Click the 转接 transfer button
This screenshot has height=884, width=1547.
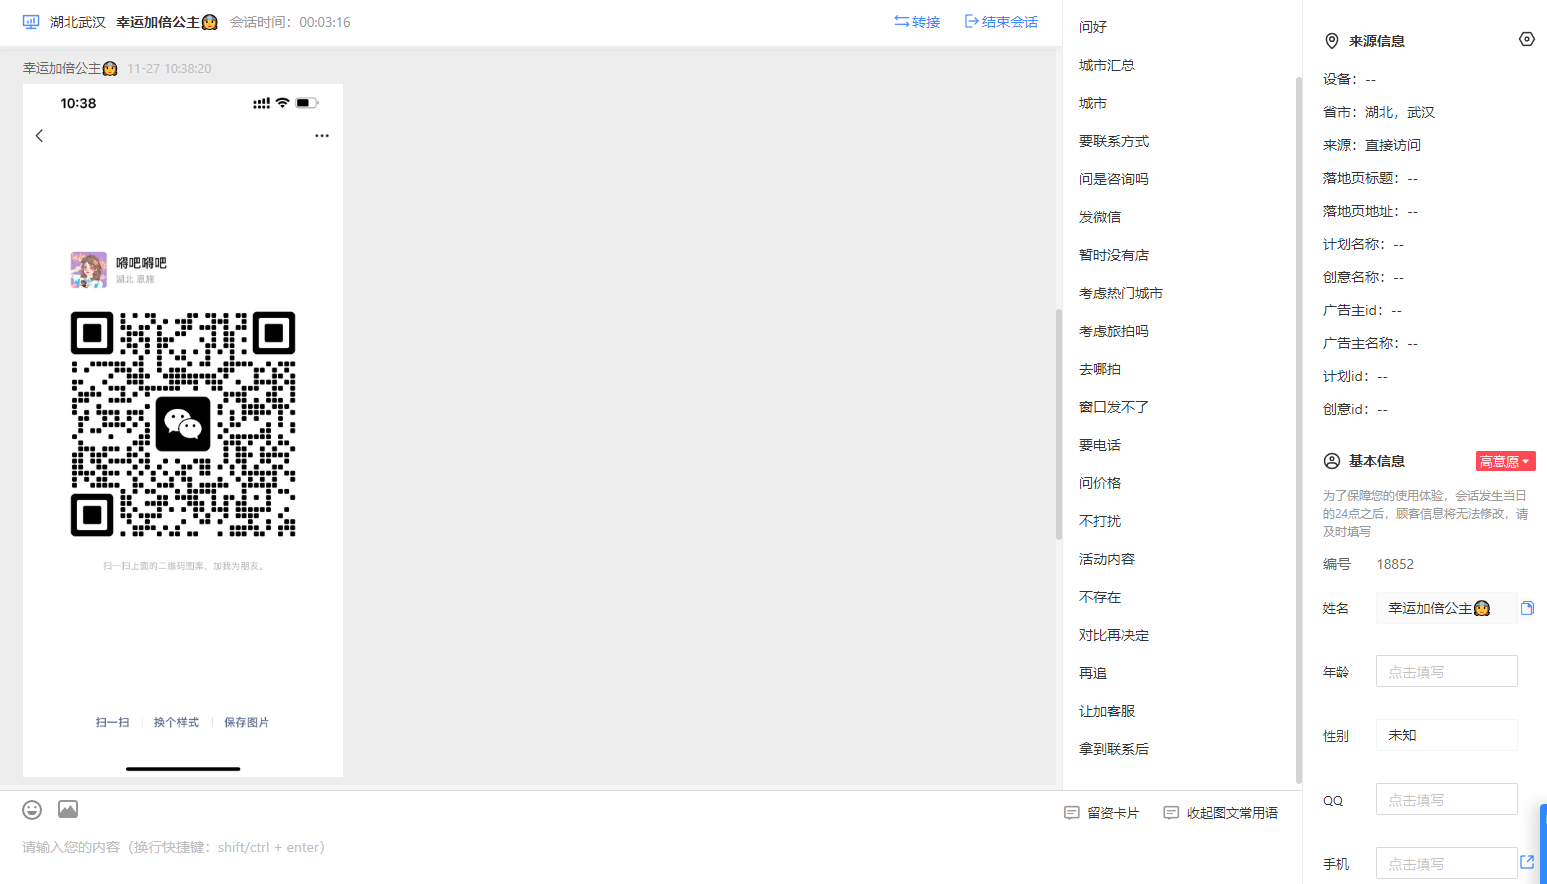coord(917,22)
